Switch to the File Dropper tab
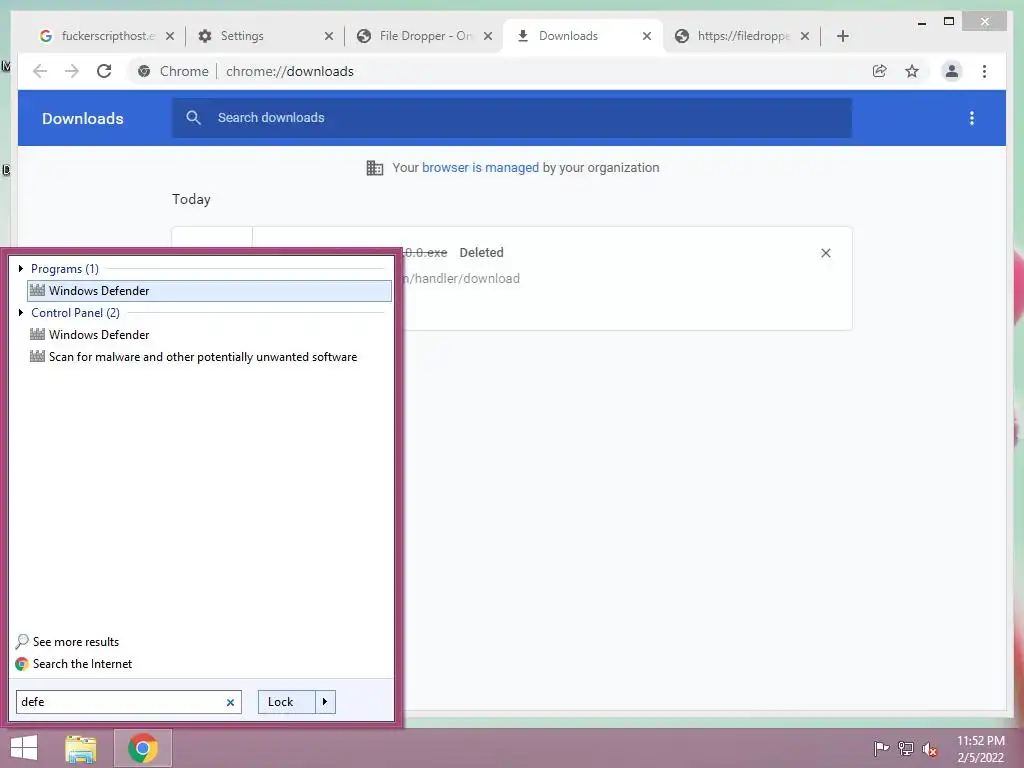 click(x=424, y=36)
